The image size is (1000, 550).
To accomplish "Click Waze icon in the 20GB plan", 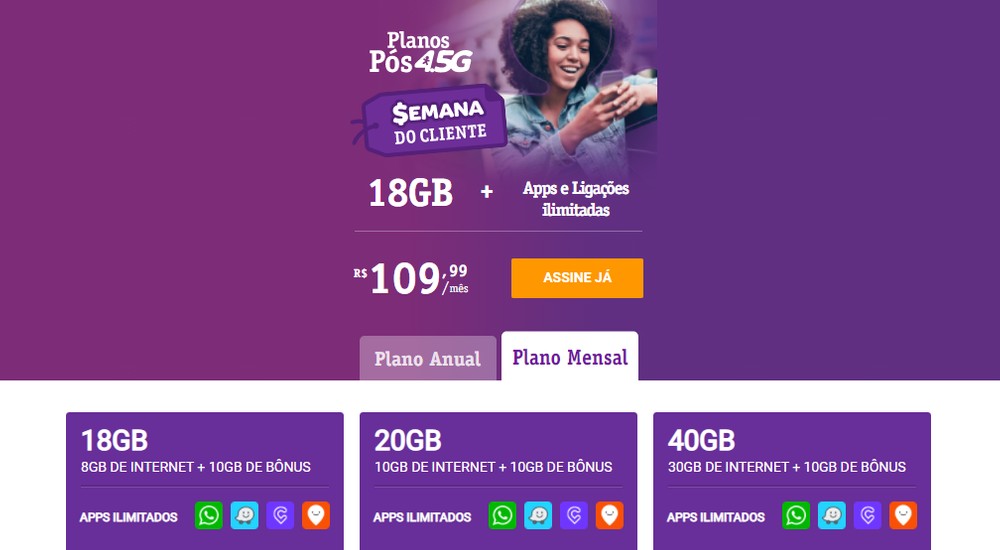I will click(x=538, y=516).
